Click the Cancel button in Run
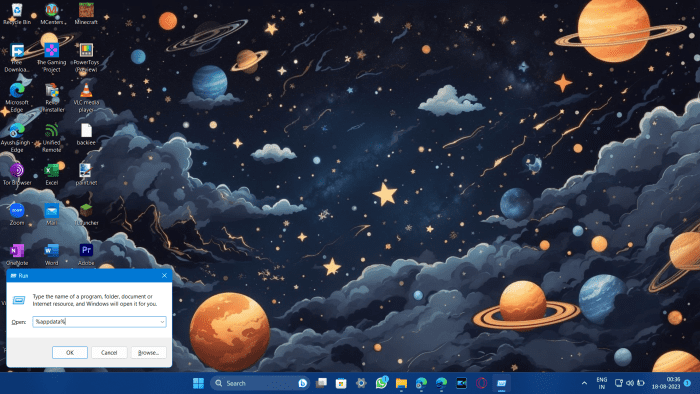This screenshot has width=700, height=394. coord(109,353)
